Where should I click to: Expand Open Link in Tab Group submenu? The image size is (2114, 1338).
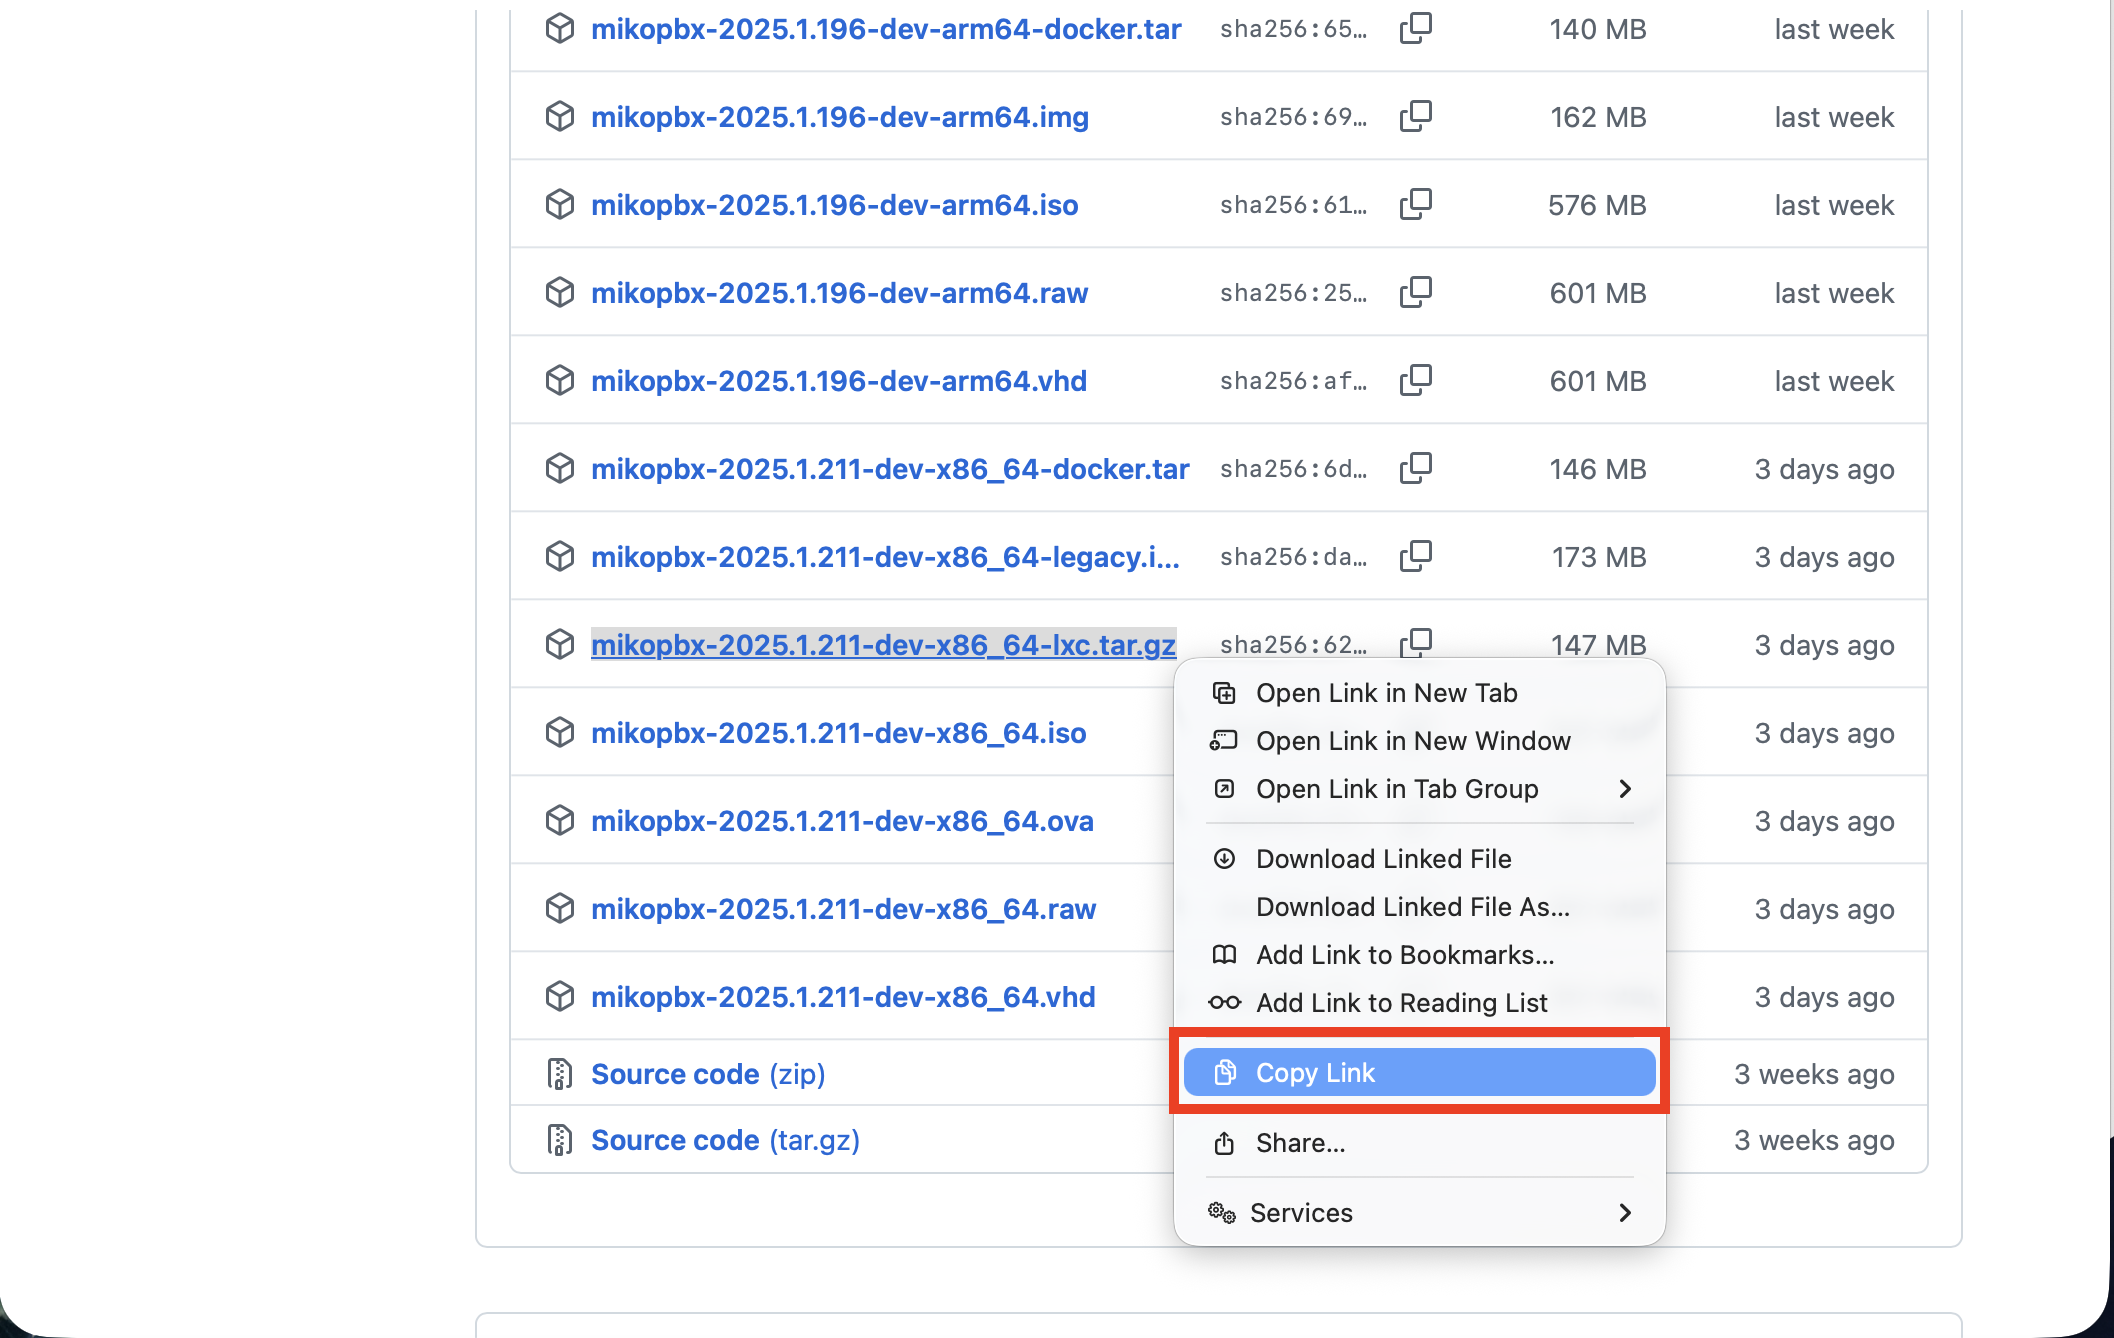[1624, 789]
